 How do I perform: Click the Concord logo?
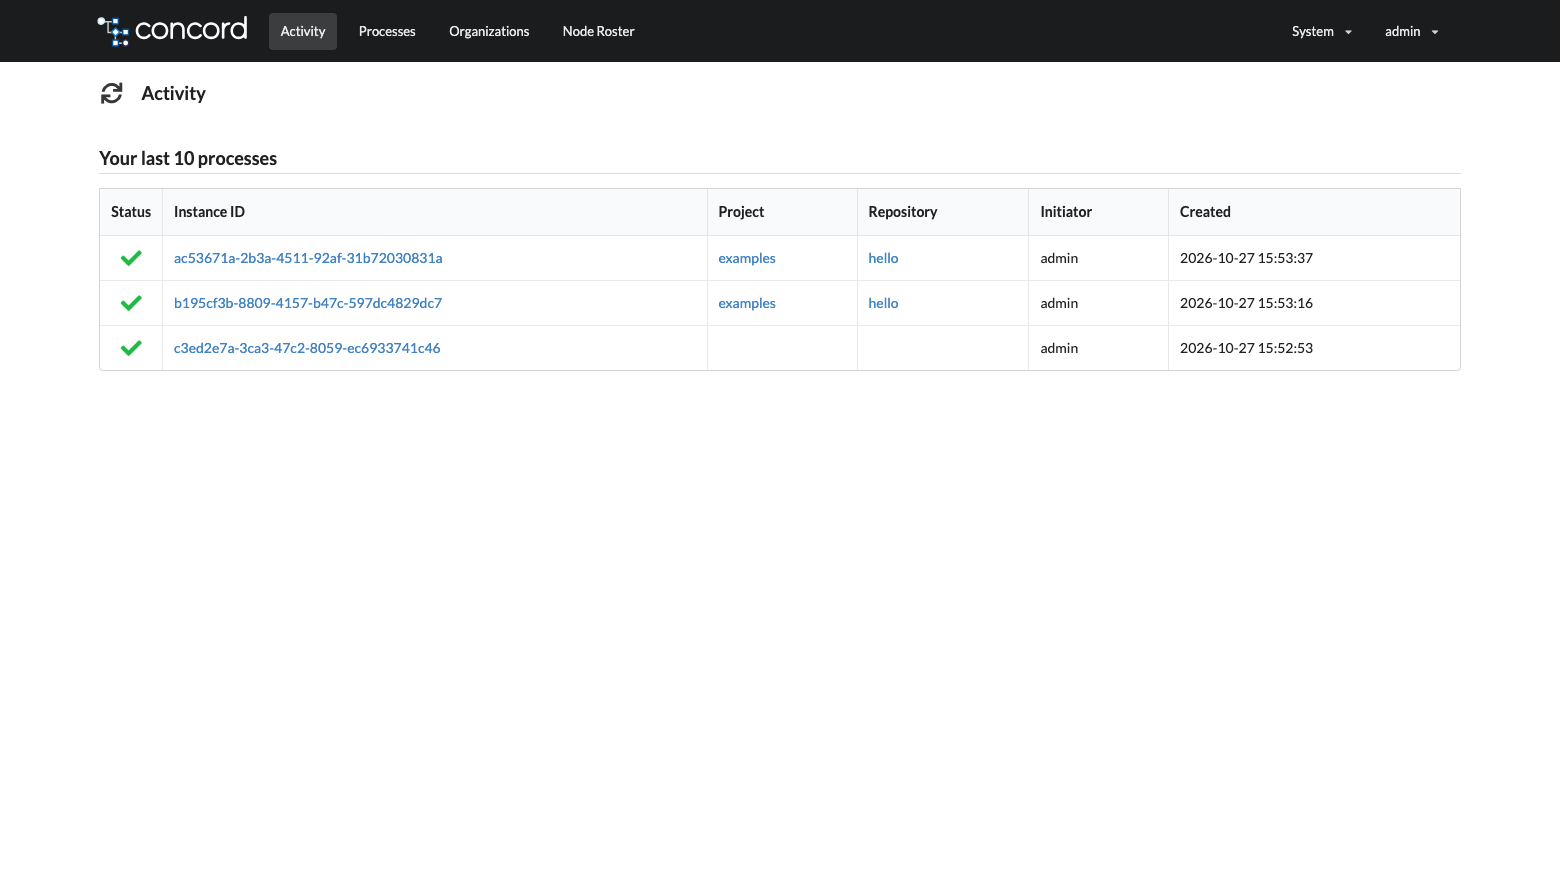[172, 30]
